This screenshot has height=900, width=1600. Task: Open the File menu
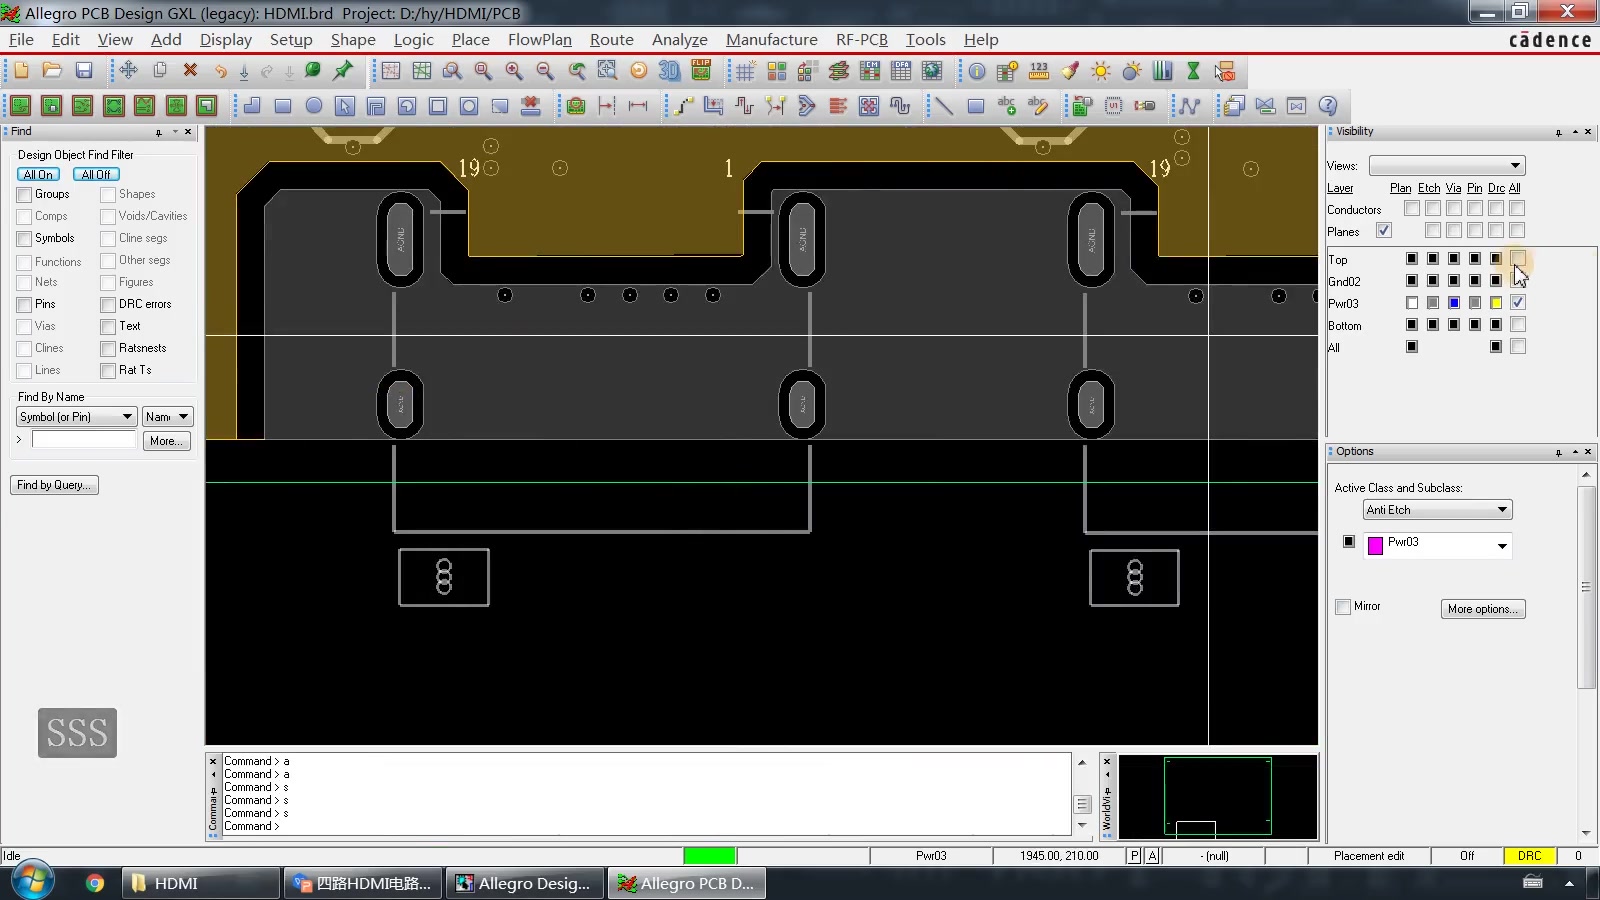click(21, 40)
